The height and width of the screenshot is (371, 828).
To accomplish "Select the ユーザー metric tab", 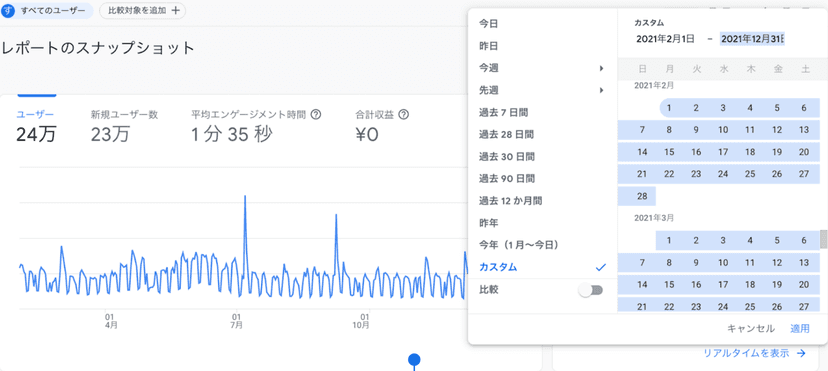I will coord(36,126).
